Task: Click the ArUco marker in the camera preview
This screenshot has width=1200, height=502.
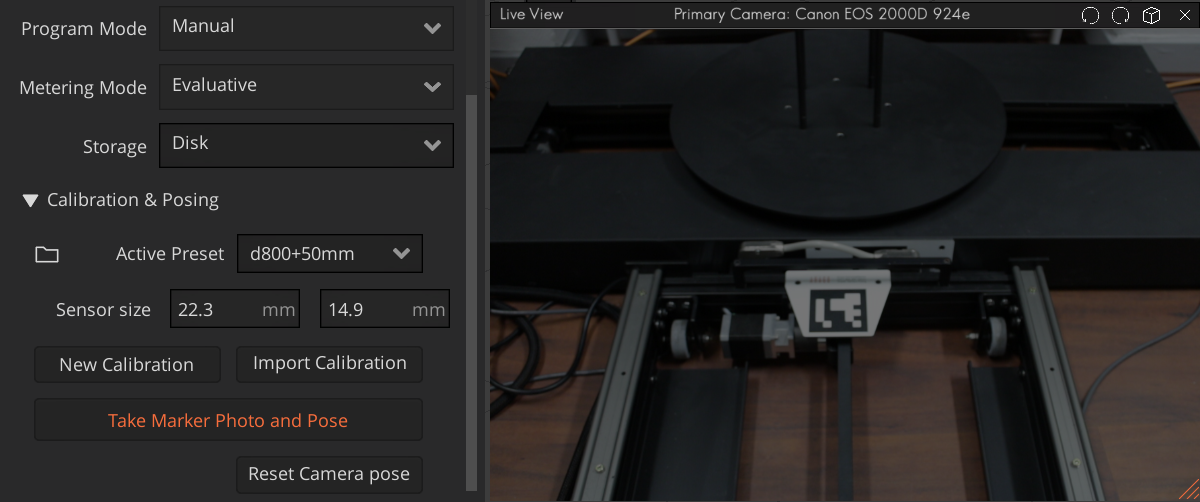Action: [x=837, y=311]
